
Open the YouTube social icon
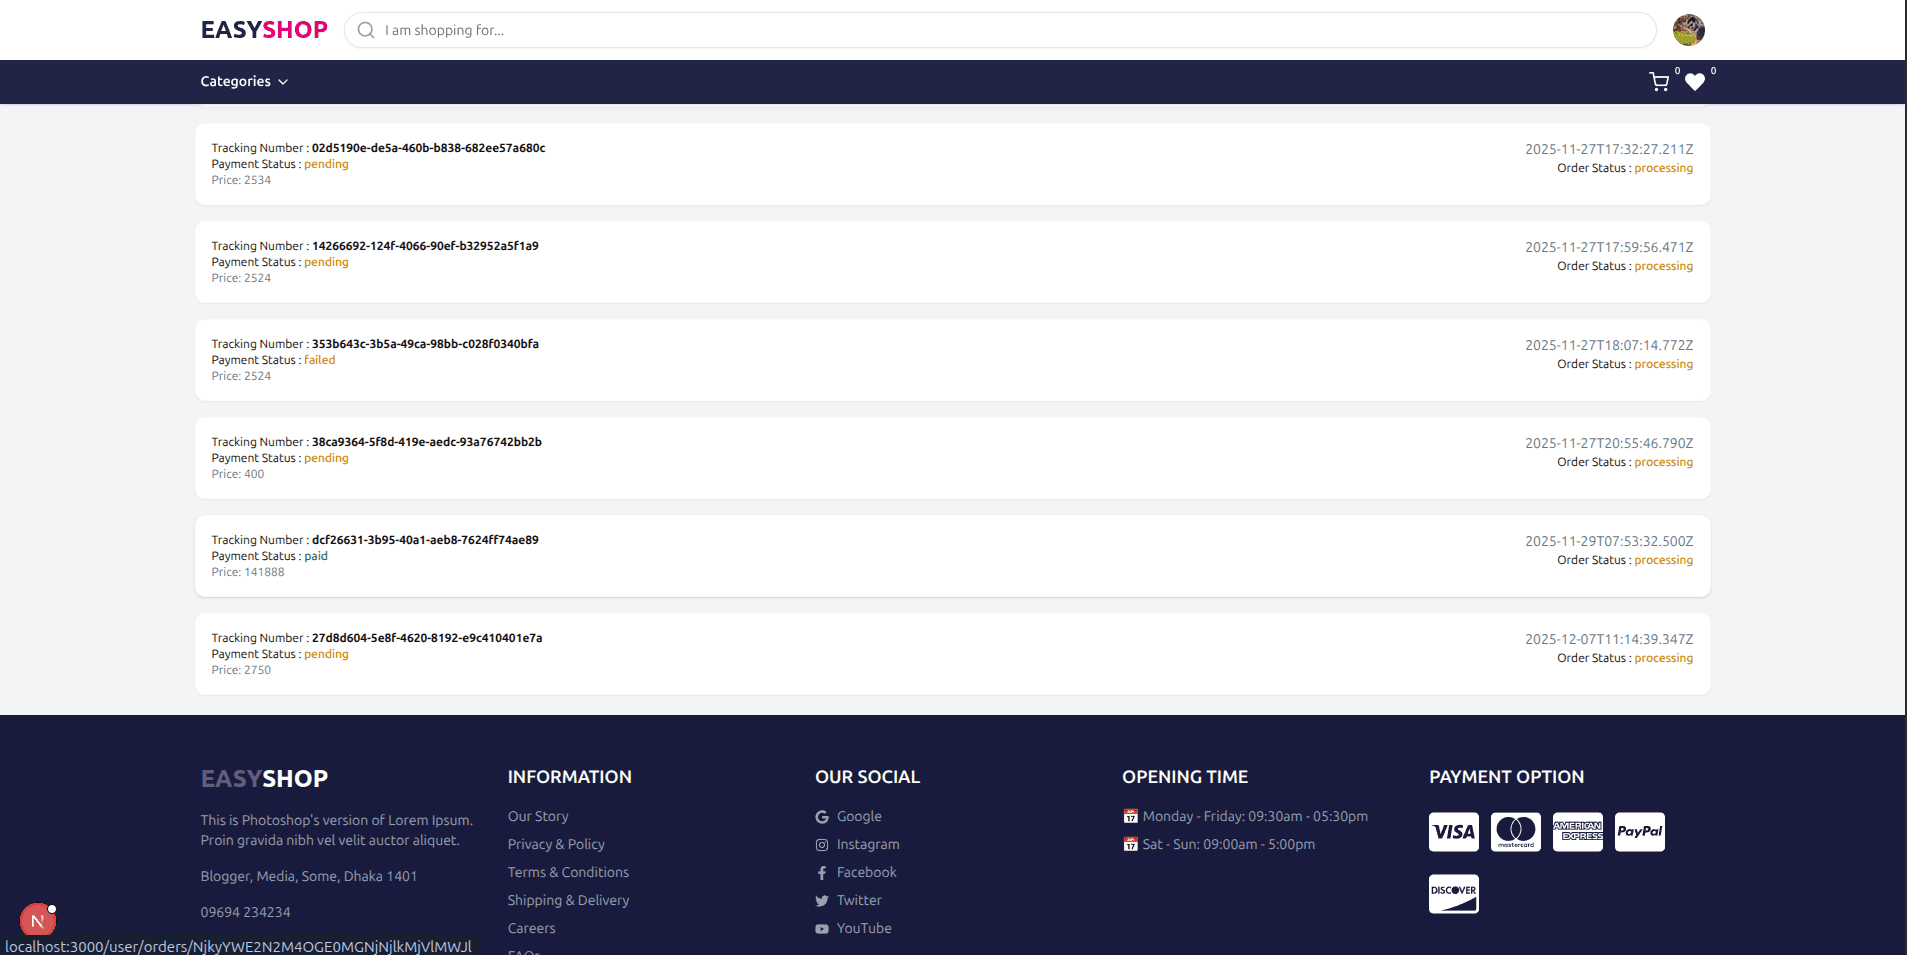click(821, 928)
